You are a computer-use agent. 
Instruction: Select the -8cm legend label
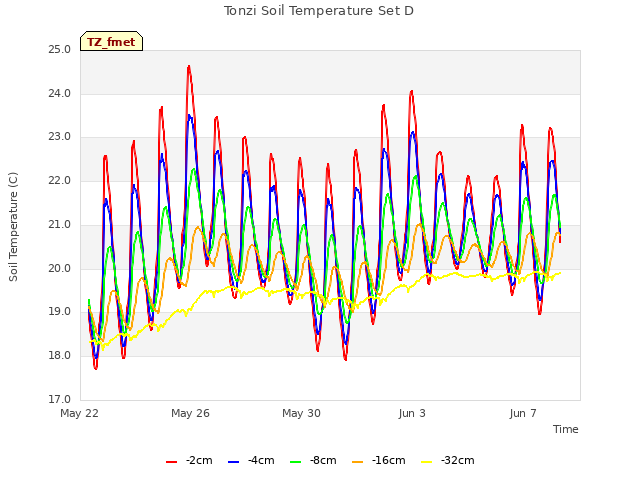point(323,460)
